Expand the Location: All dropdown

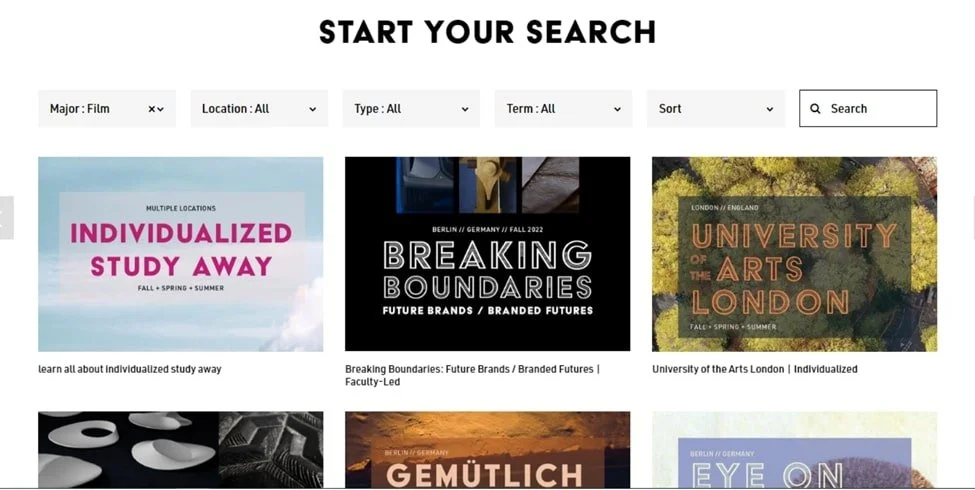tap(259, 109)
